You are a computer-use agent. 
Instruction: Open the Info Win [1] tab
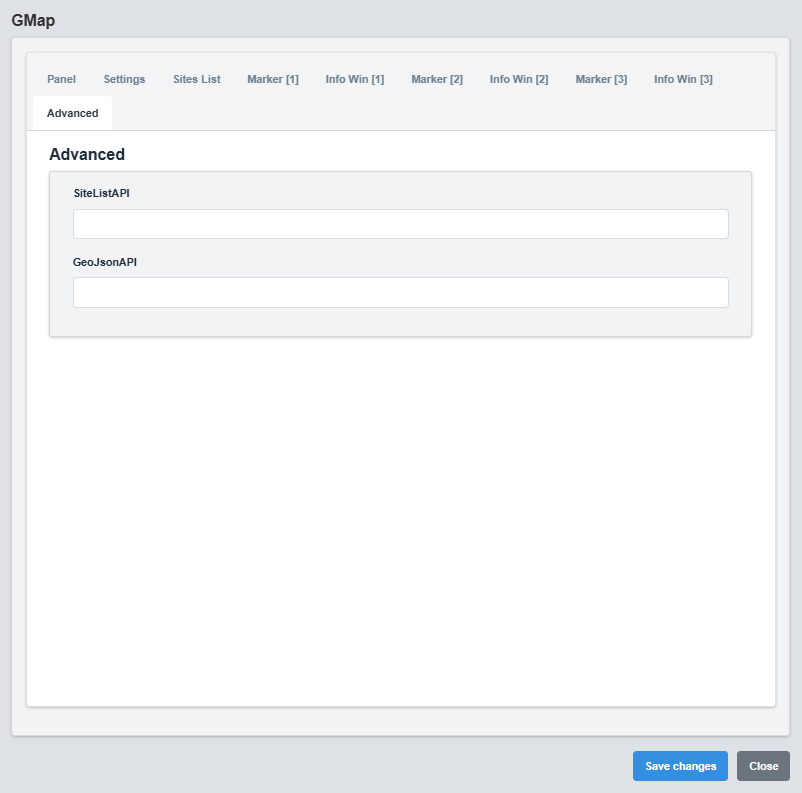pyautogui.click(x=354, y=79)
